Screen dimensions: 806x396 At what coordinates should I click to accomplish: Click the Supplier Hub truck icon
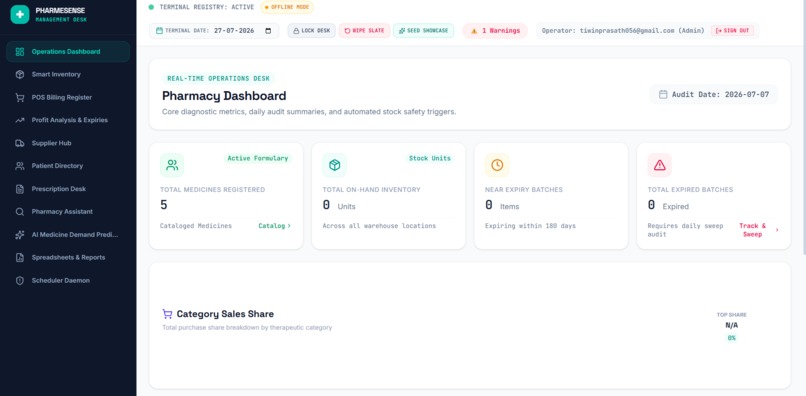pos(20,143)
